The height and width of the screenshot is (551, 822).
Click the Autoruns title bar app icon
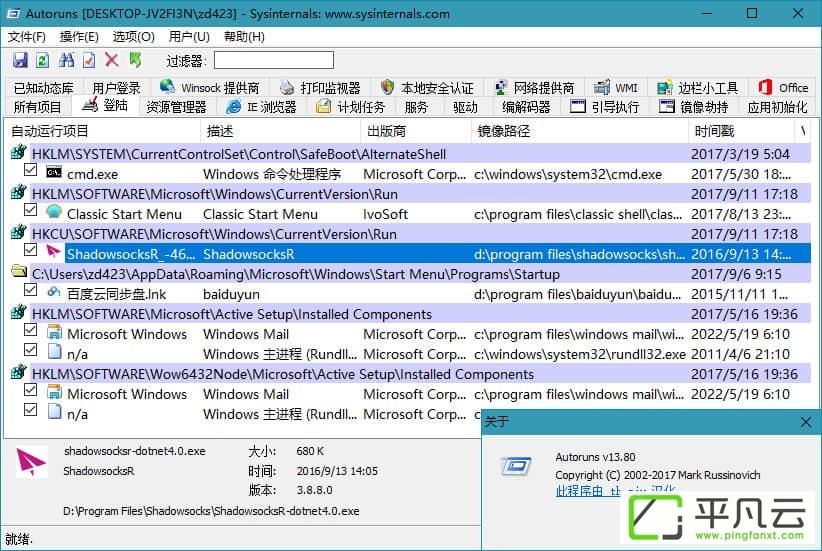[x=13, y=13]
